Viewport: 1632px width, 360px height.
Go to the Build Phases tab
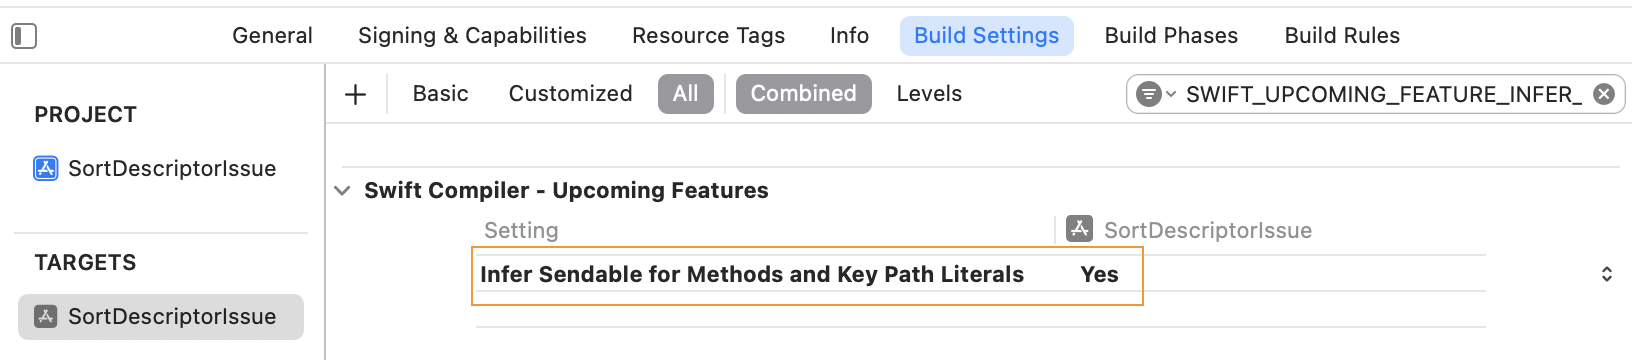tap(1171, 35)
